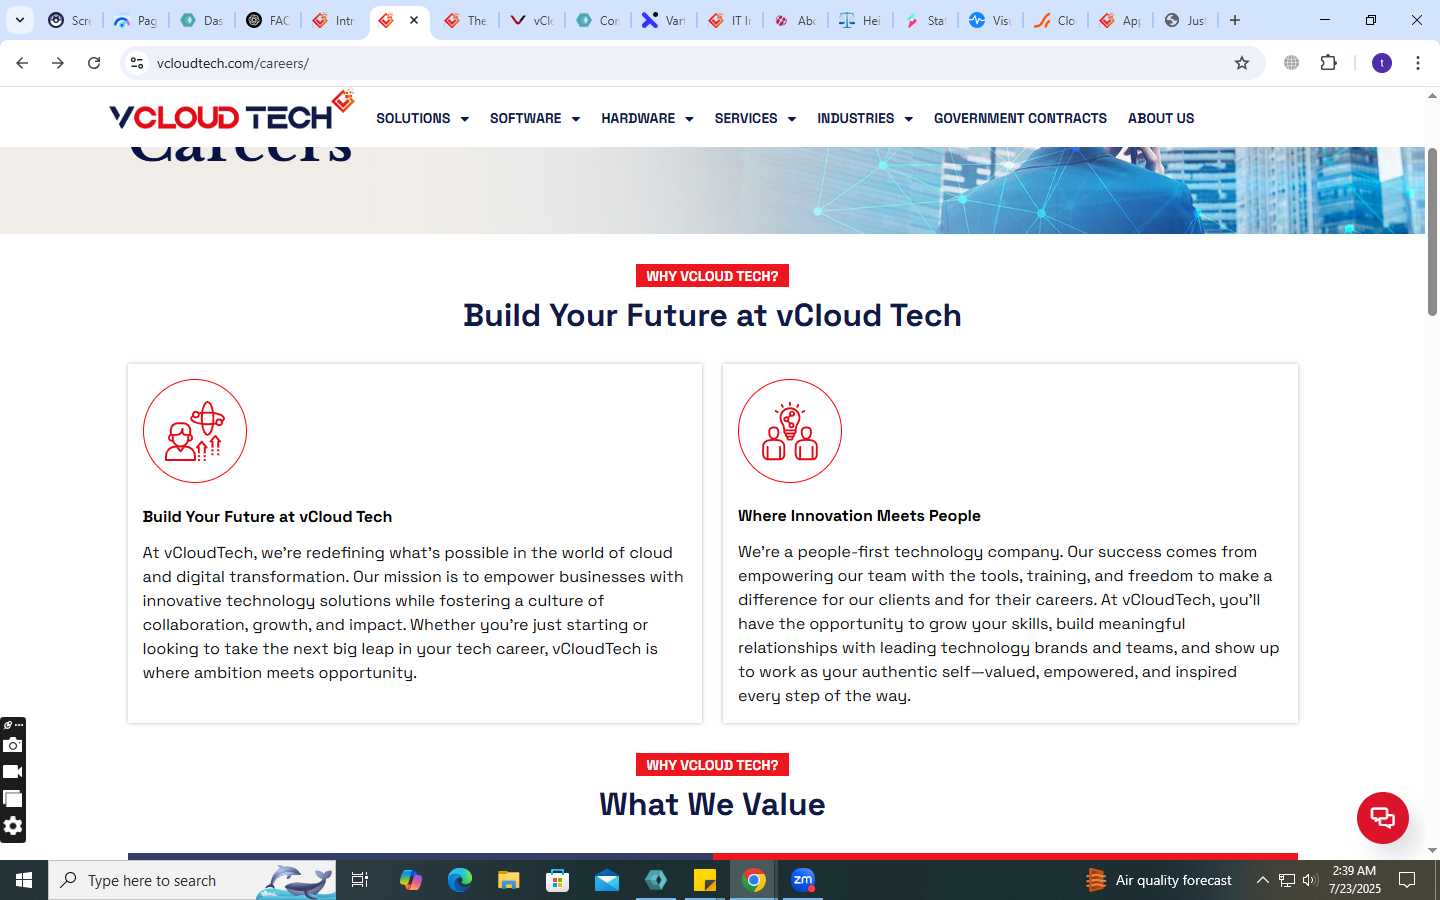The width and height of the screenshot is (1440, 900).
Task: Show hidden system tray icons
Action: pyautogui.click(x=1262, y=880)
